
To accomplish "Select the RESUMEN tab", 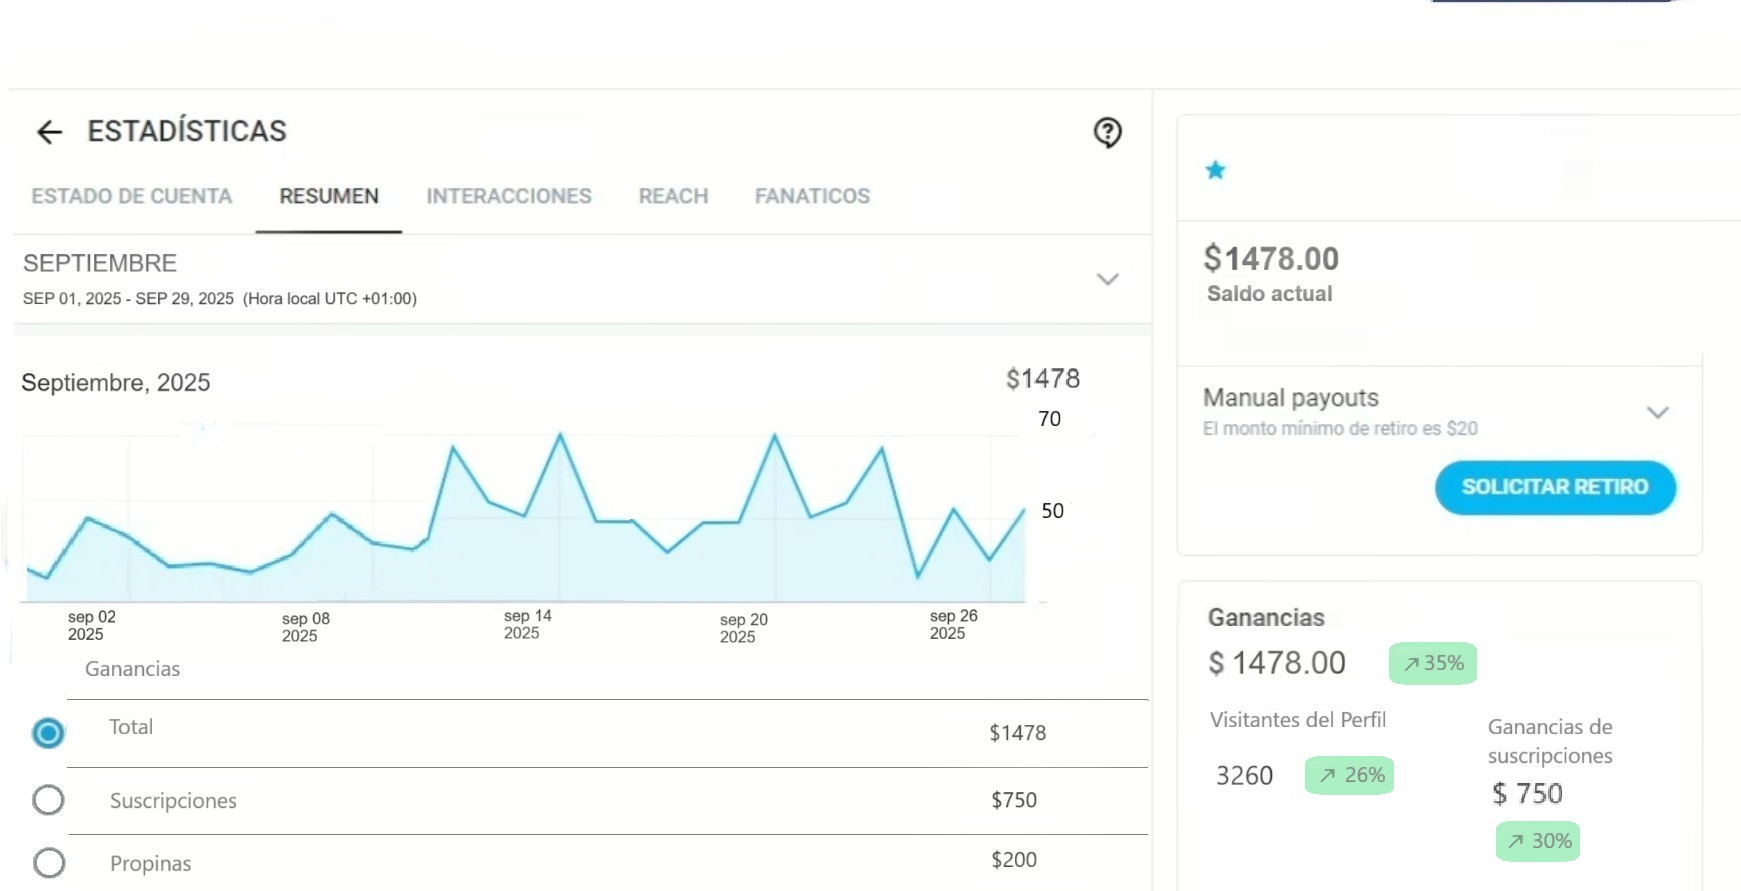I will 328,196.
